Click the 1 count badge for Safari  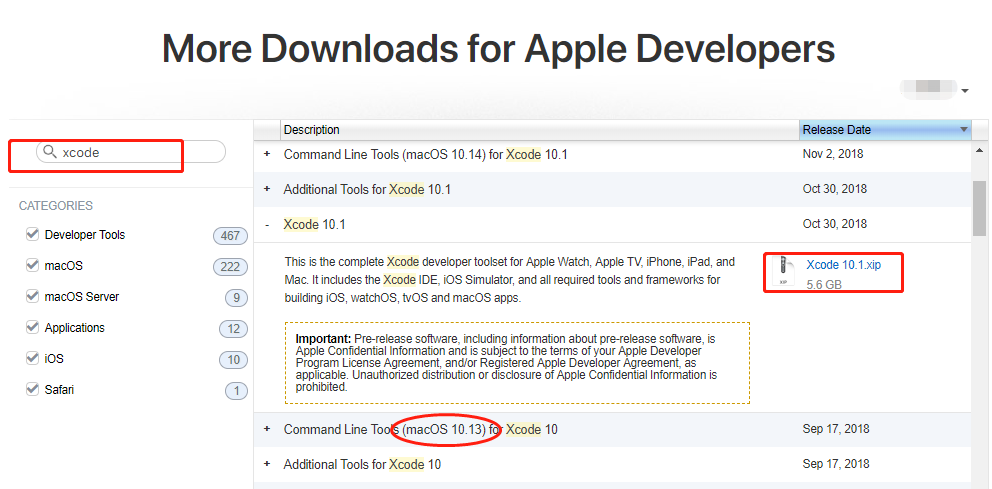point(236,391)
